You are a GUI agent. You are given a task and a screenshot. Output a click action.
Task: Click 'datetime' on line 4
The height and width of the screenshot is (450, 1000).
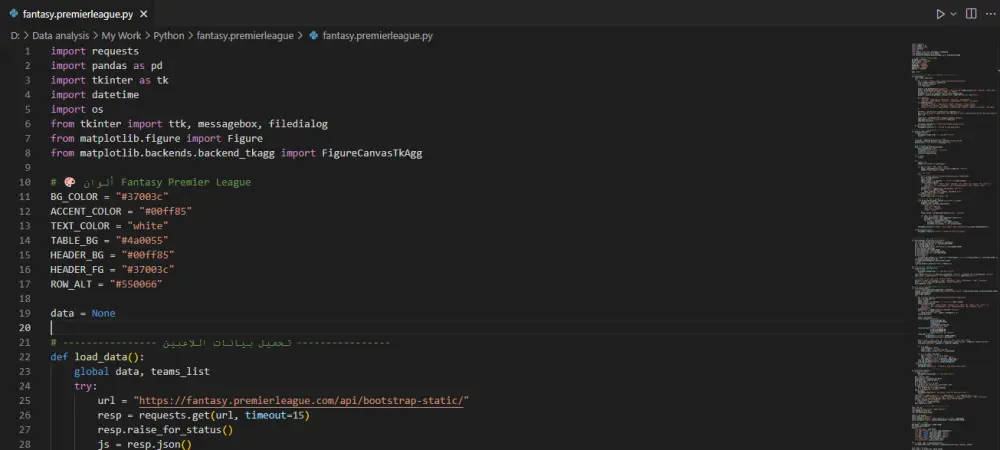coord(115,94)
